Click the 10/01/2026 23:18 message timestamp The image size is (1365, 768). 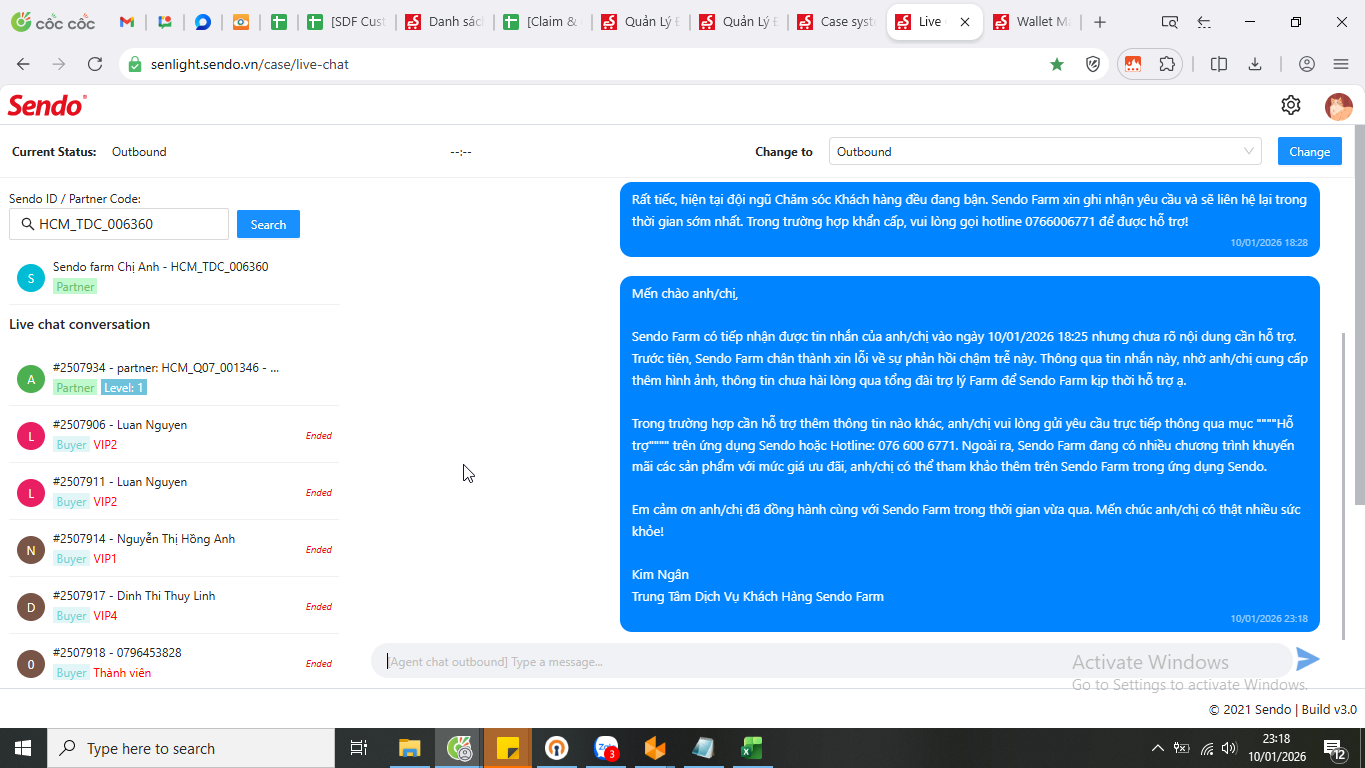(x=1269, y=619)
